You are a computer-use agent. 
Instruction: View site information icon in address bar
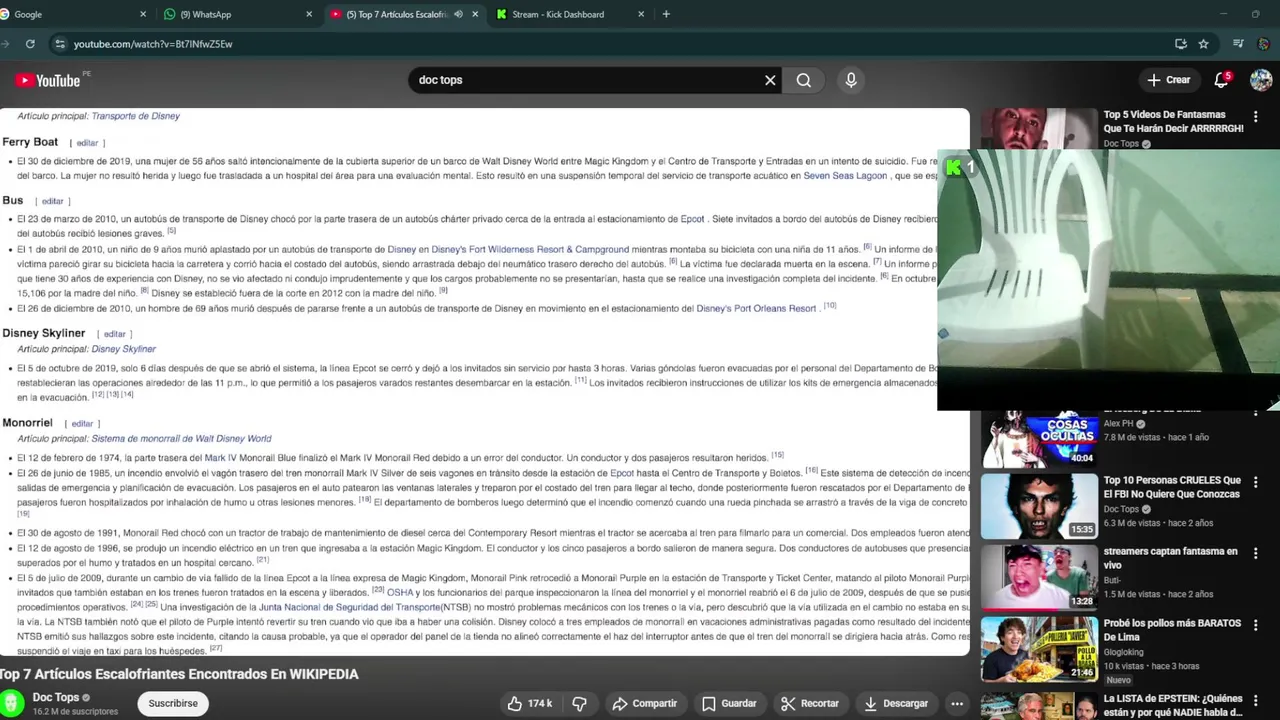[x=60, y=44]
